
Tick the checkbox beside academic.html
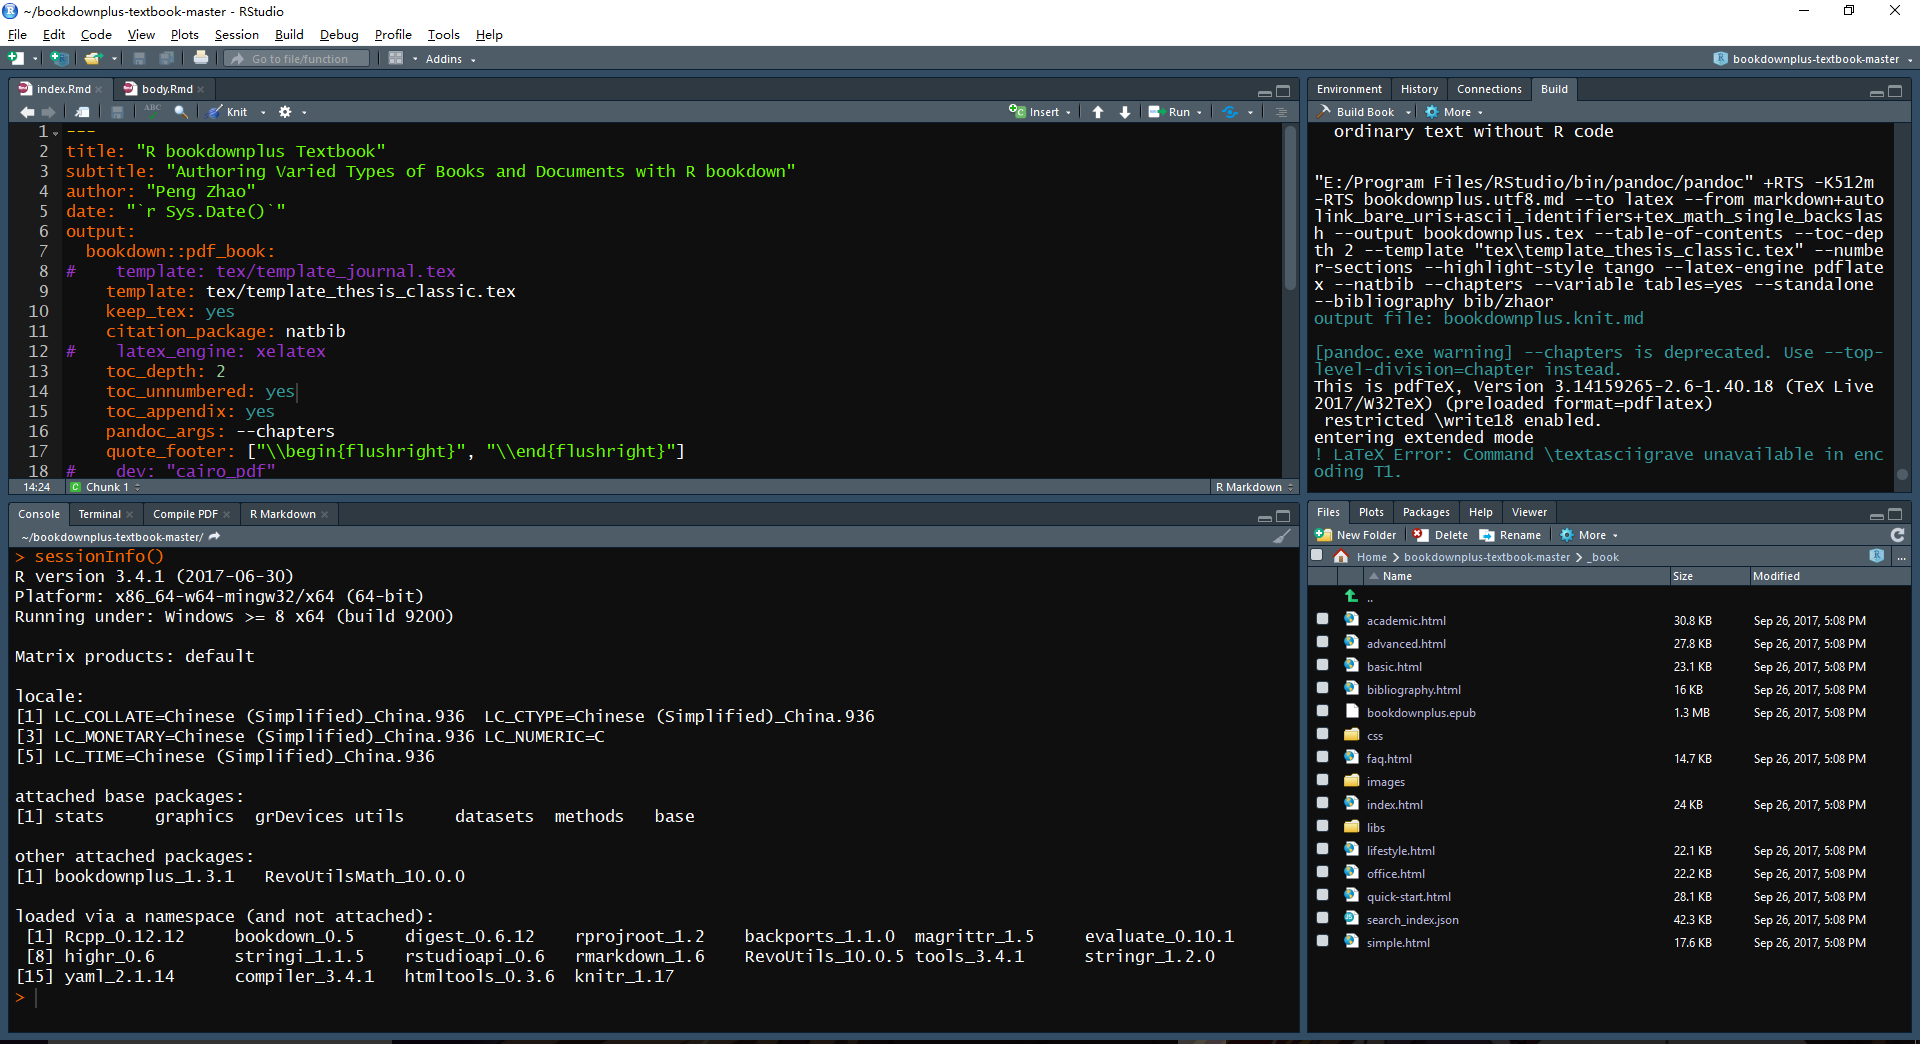point(1322,619)
